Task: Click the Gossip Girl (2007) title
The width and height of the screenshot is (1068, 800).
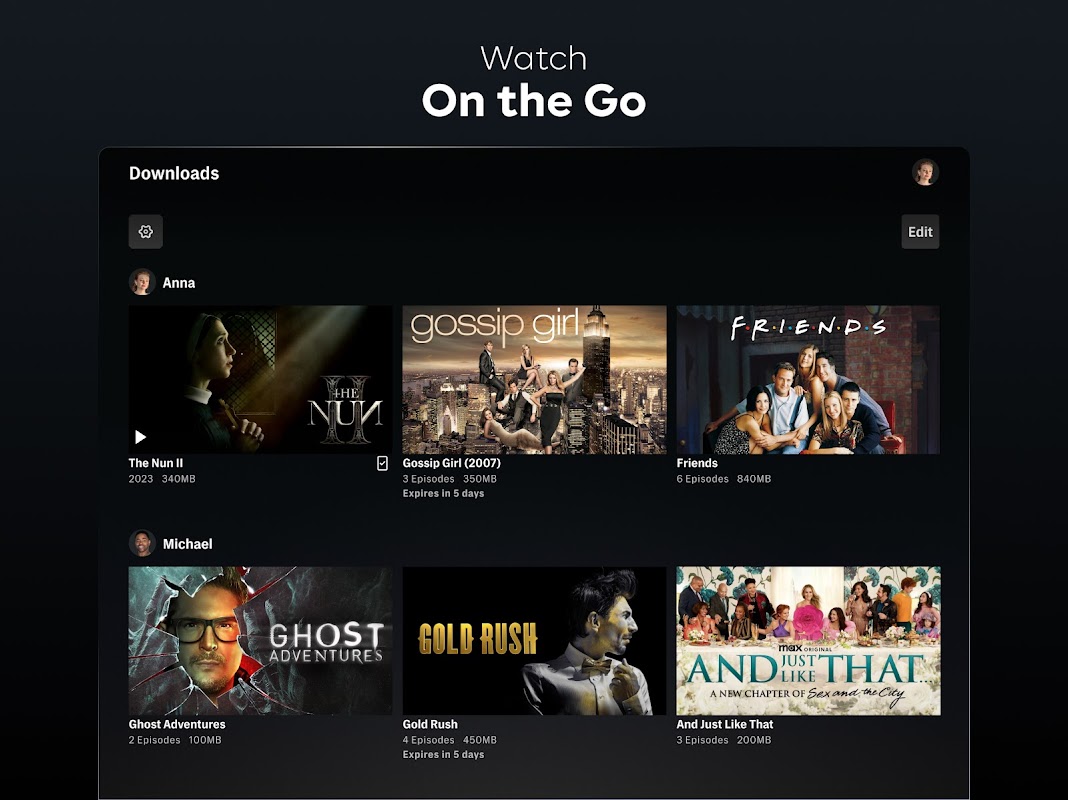Action: [x=452, y=463]
